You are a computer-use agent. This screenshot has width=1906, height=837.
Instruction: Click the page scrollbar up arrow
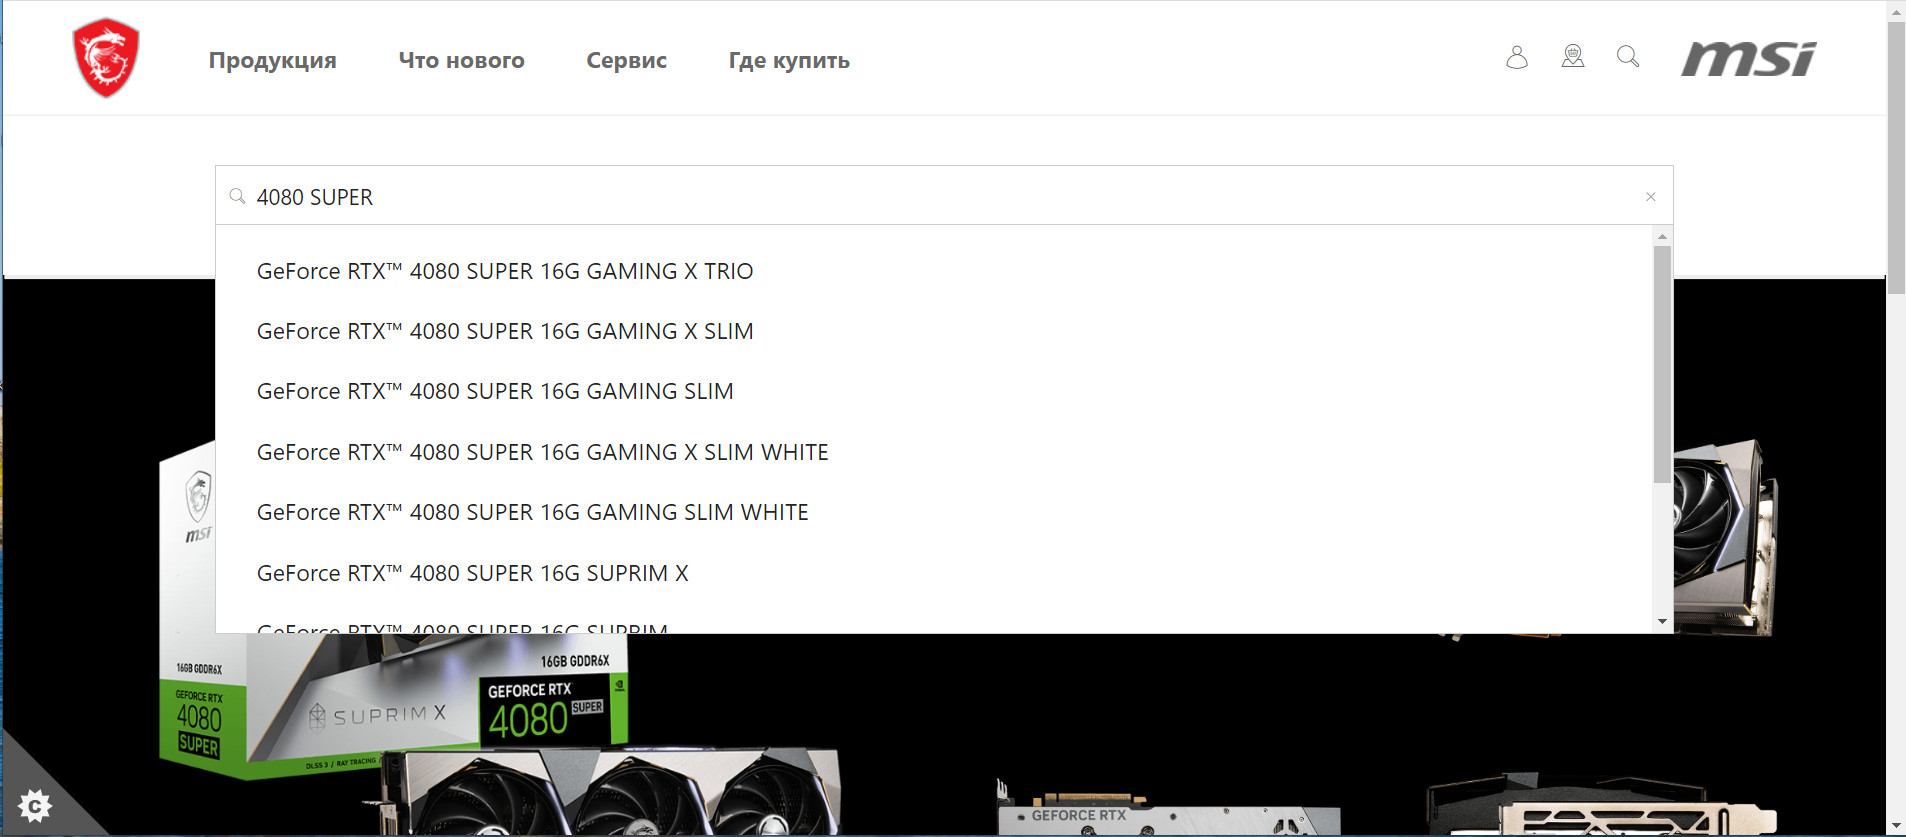coord(1897,11)
